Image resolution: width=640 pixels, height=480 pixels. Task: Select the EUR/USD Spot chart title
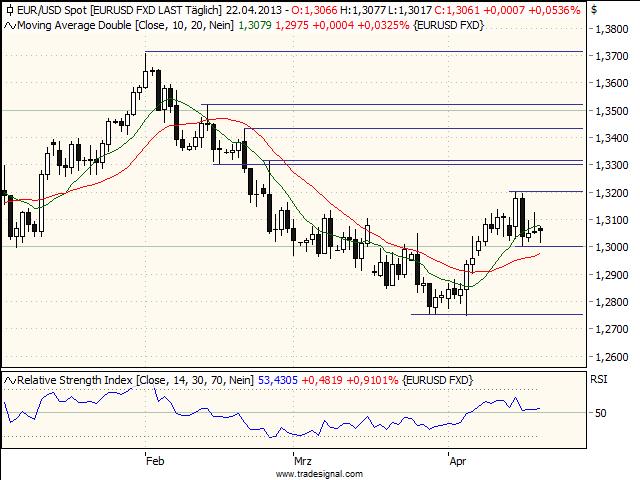point(119,10)
